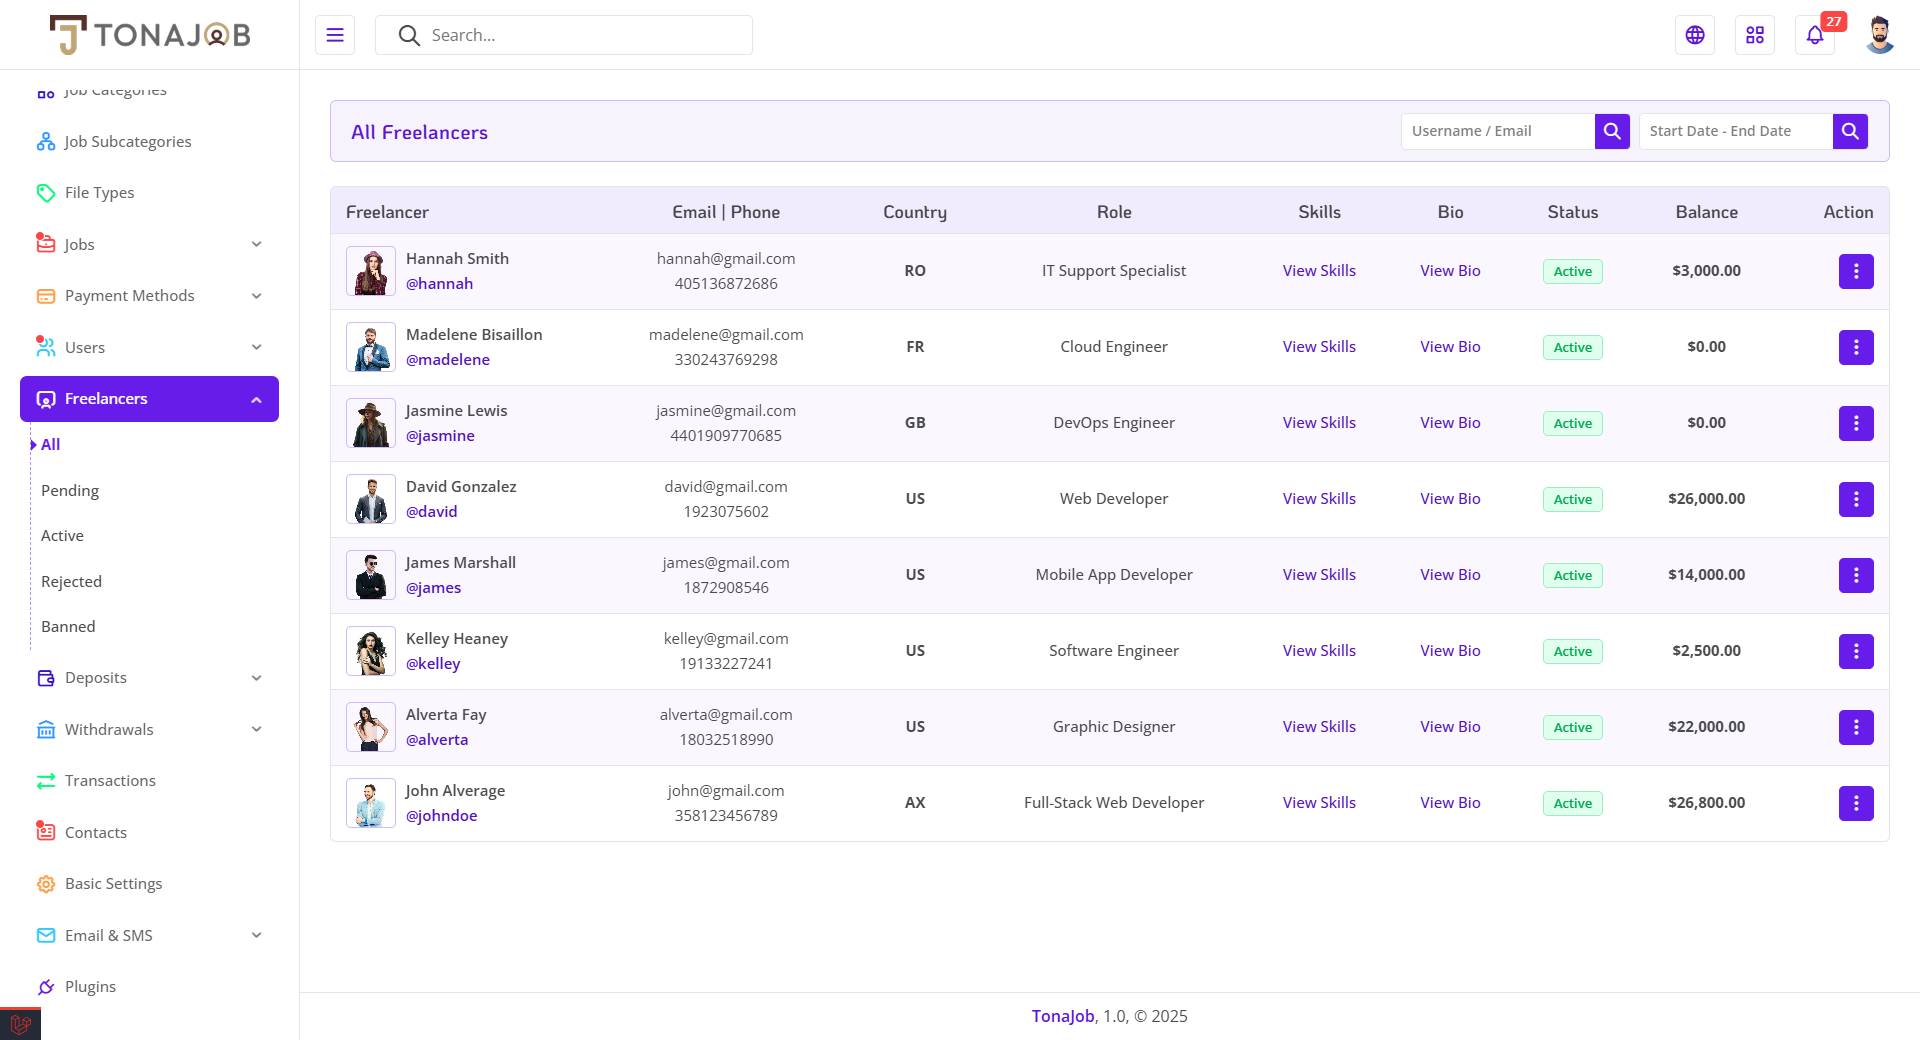Expand the Jobs sidebar menu

point(149,244)
